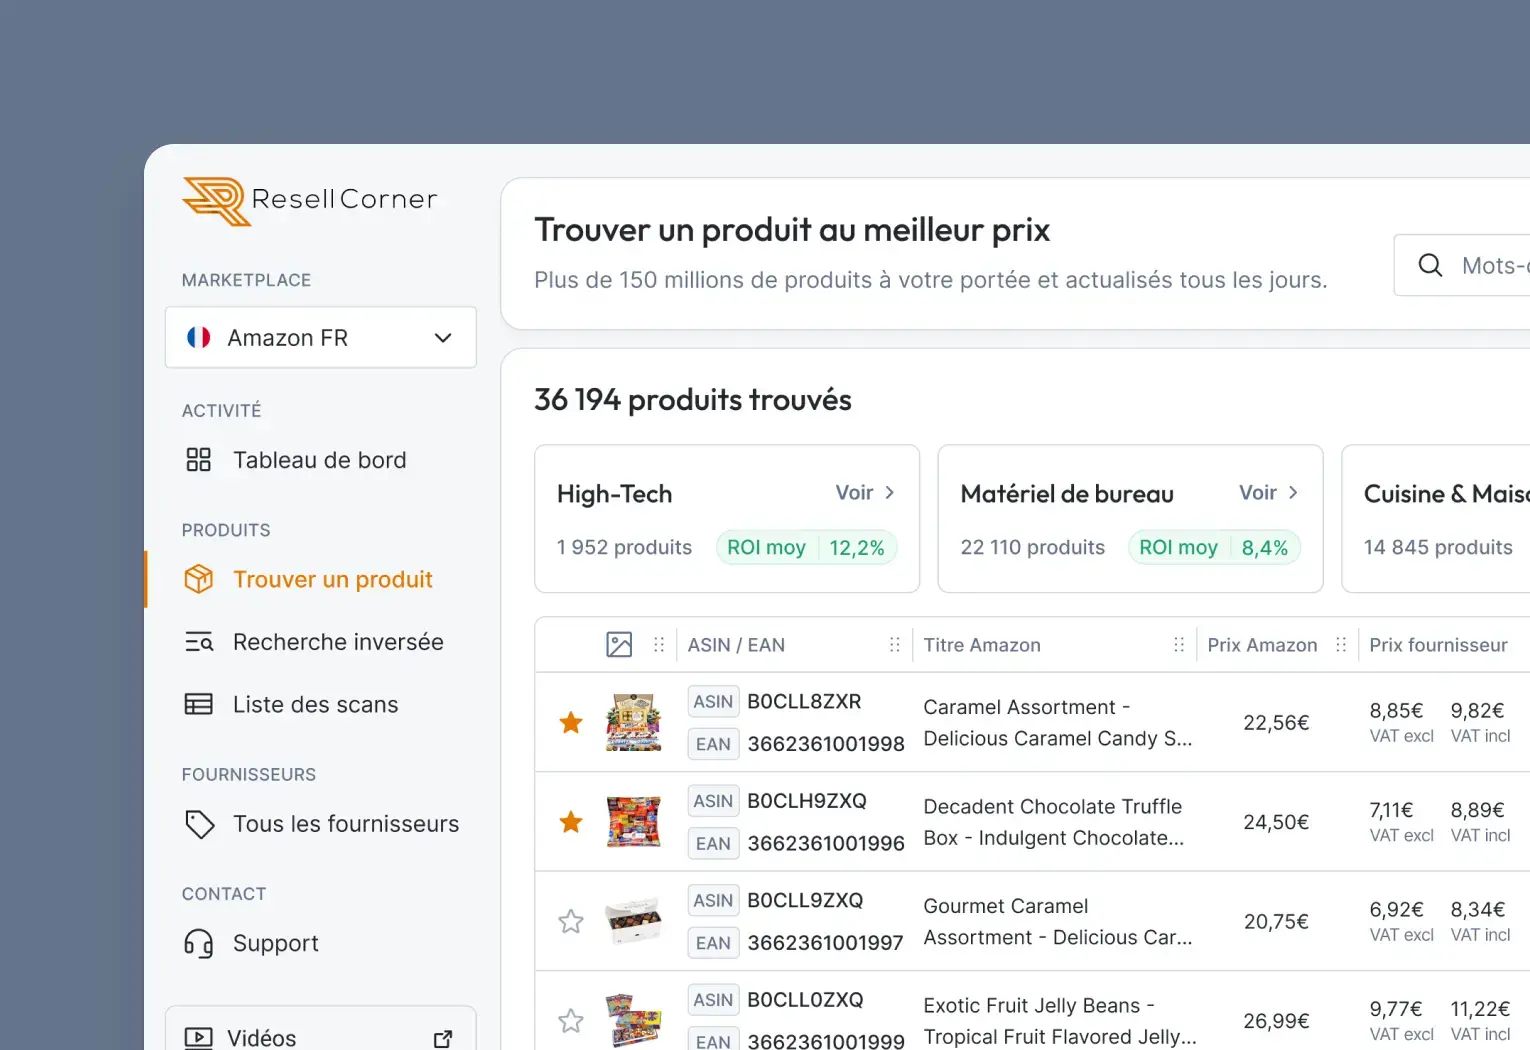This screenshot has height=1050, width=1530.
Task: Click the 20,75€ Amazon price
Action: pyautogui.click(x=1276, y=922)
